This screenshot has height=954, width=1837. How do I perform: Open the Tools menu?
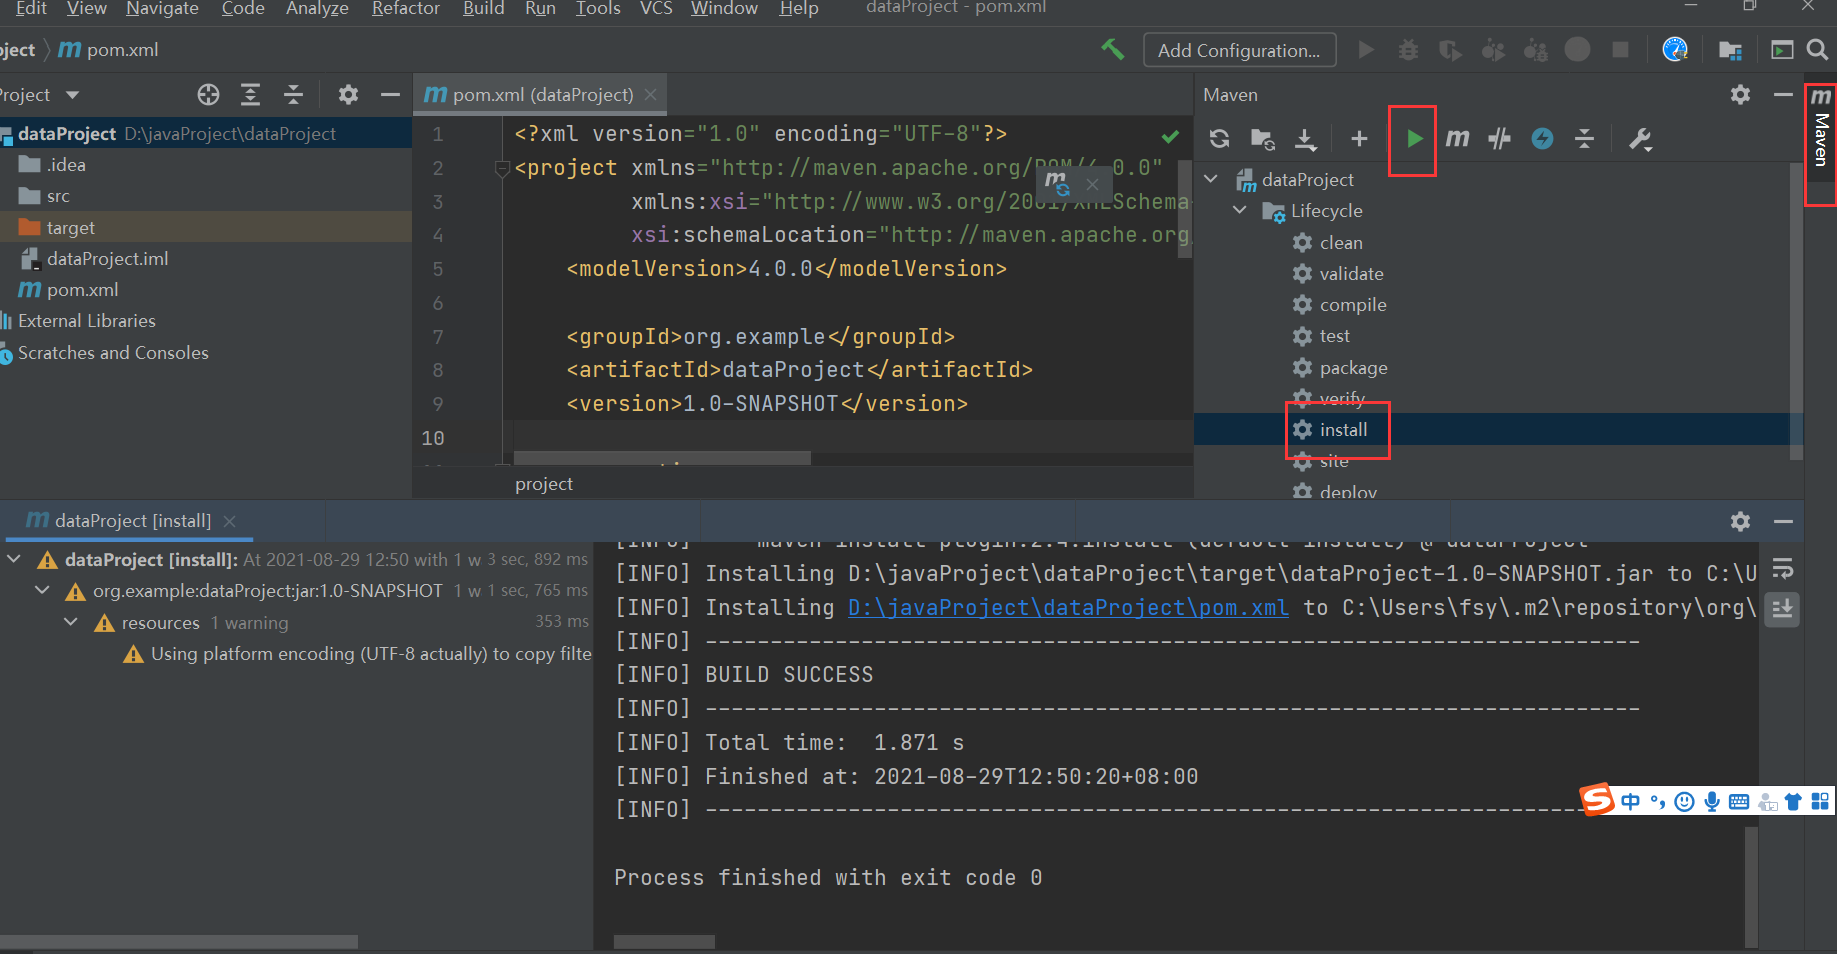(x=598, y=8)
